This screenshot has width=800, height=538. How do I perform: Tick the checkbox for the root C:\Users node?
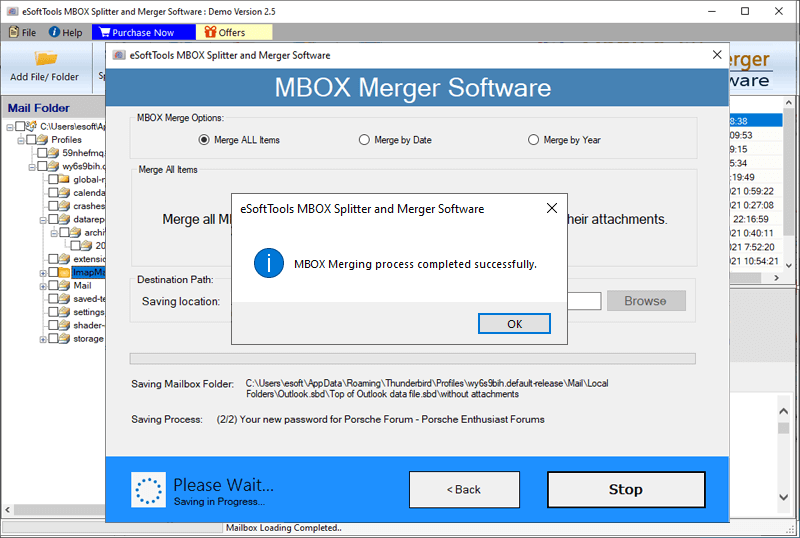pyautogui.click(x=20, y=126)
